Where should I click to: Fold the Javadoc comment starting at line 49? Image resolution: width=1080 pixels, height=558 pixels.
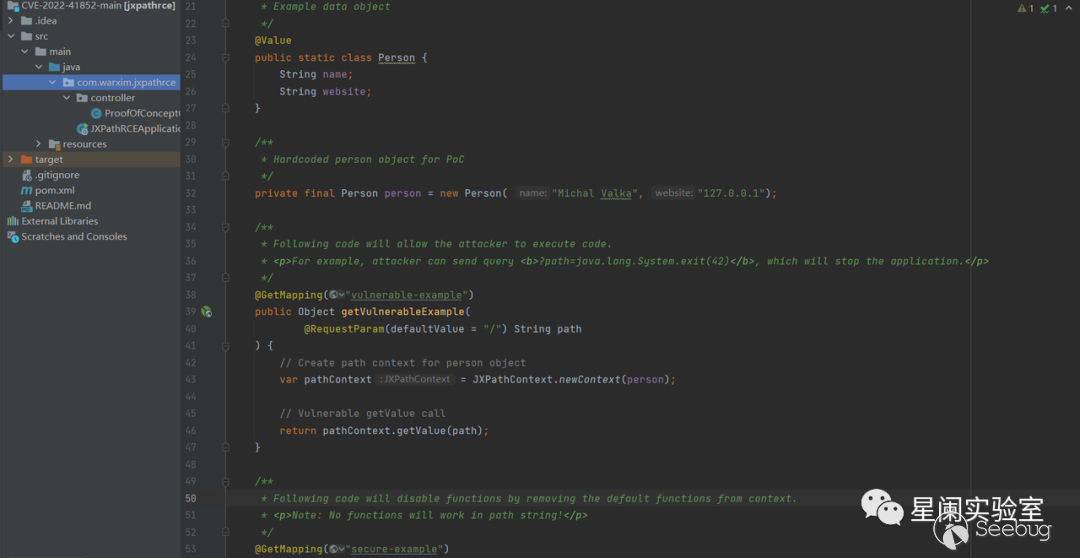click(226, 482)
